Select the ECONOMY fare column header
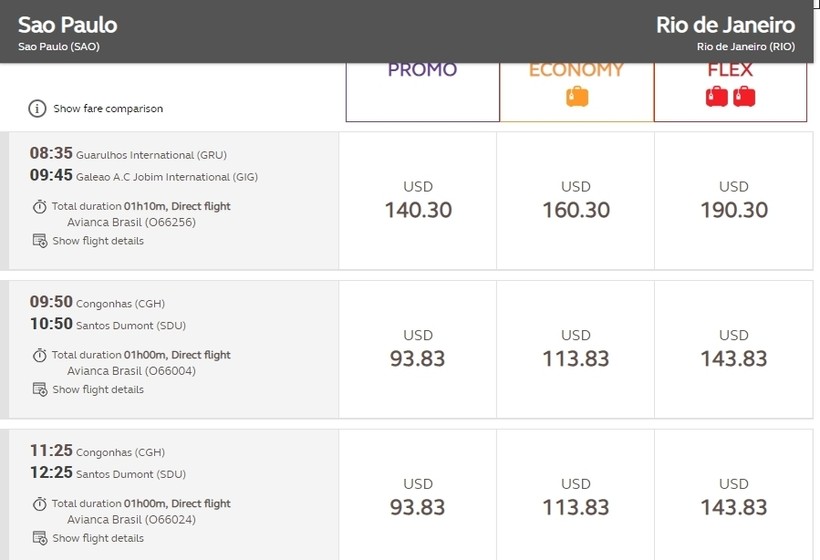 click(576, 92)
